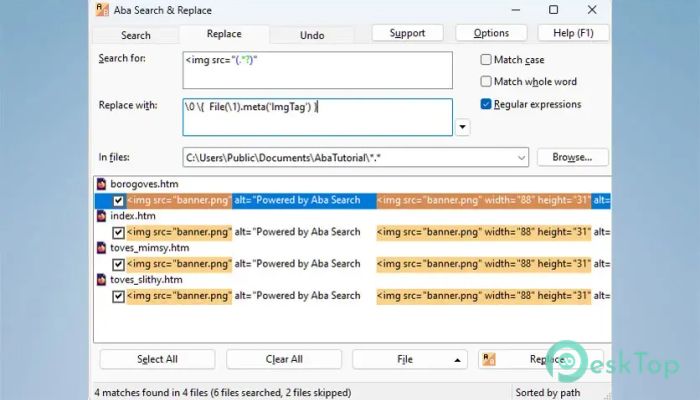Open the File button menu
Screen dimensions: 700x400
click(410, 359)
